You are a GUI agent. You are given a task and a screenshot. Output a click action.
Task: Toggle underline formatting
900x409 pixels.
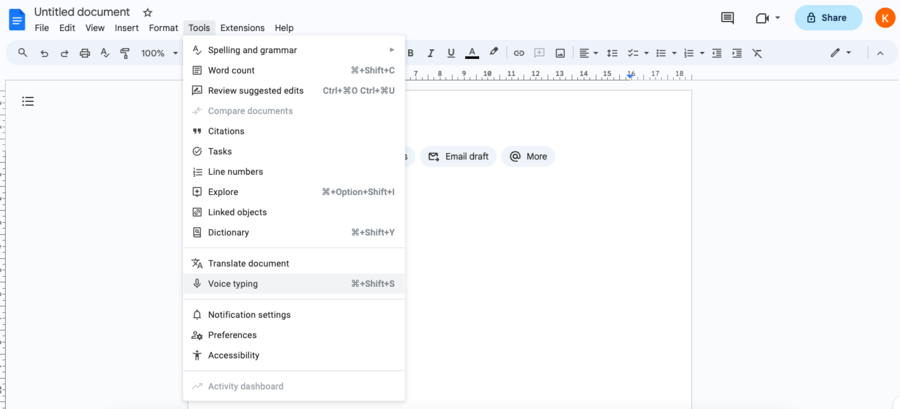[x=451, y=53]
